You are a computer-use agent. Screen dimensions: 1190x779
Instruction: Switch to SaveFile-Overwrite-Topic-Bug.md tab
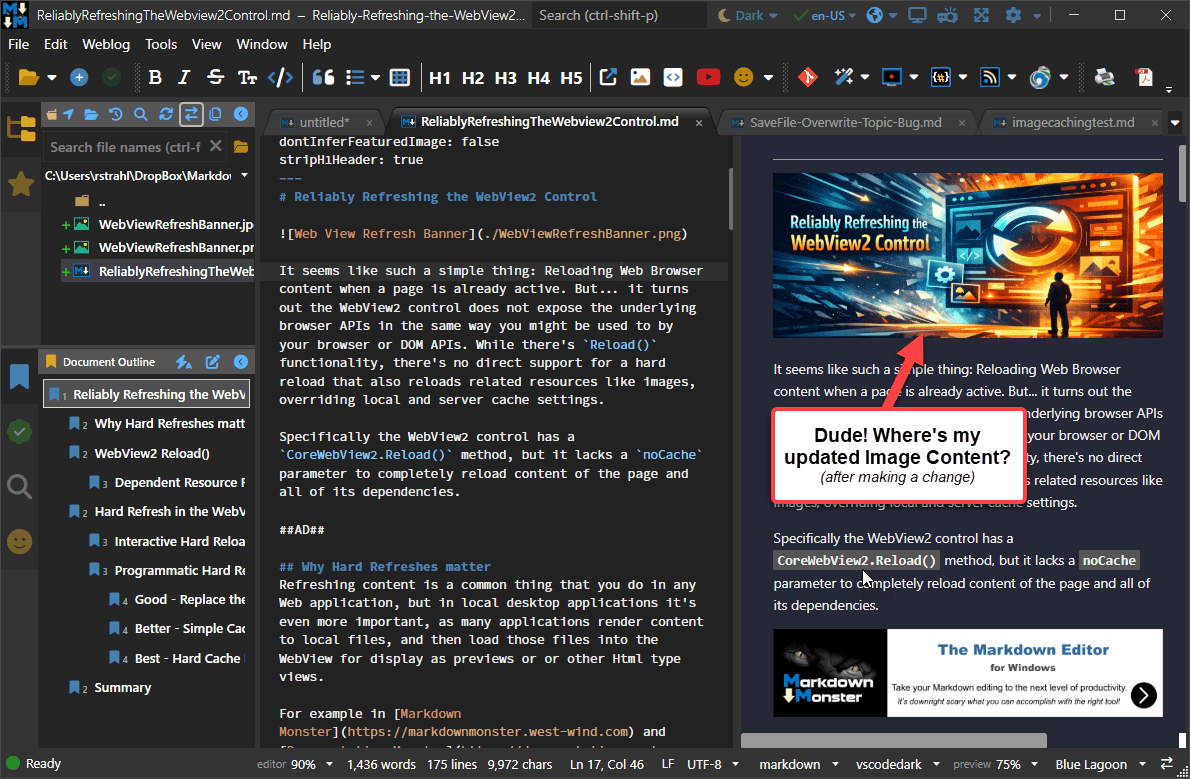[x=845, y=122]
